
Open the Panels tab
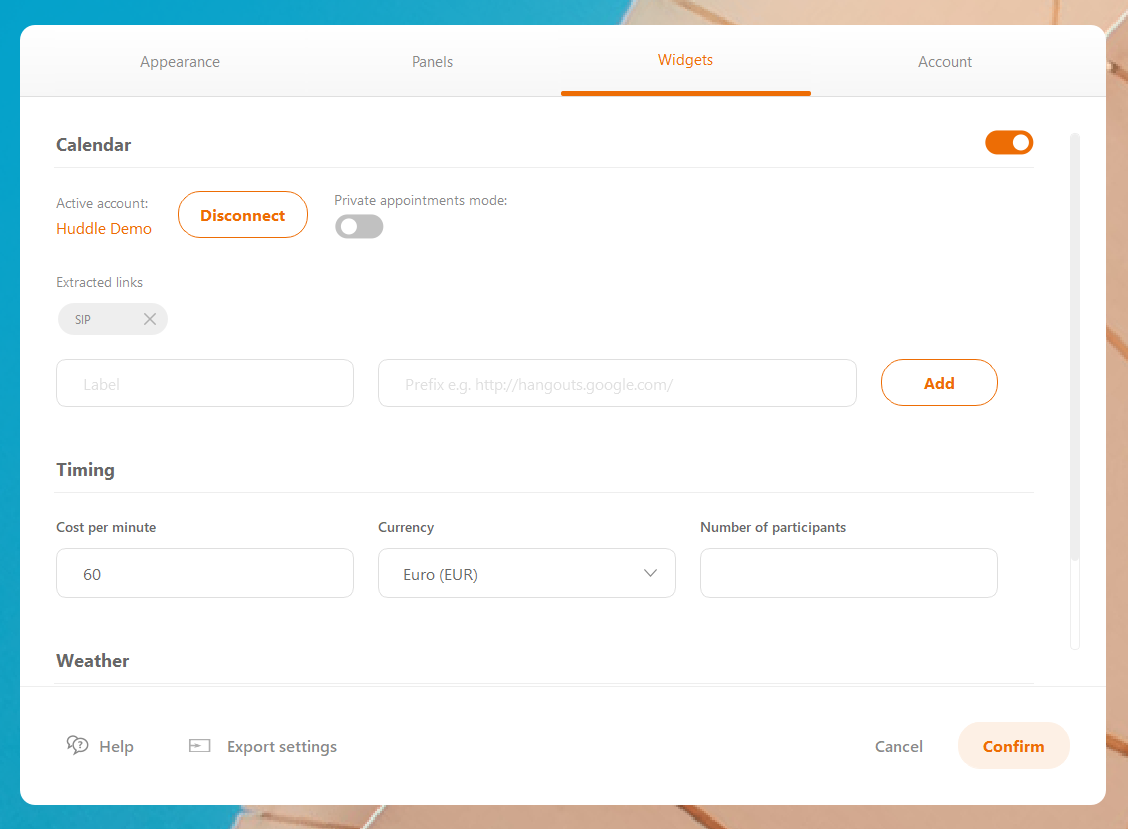(432, 62)
